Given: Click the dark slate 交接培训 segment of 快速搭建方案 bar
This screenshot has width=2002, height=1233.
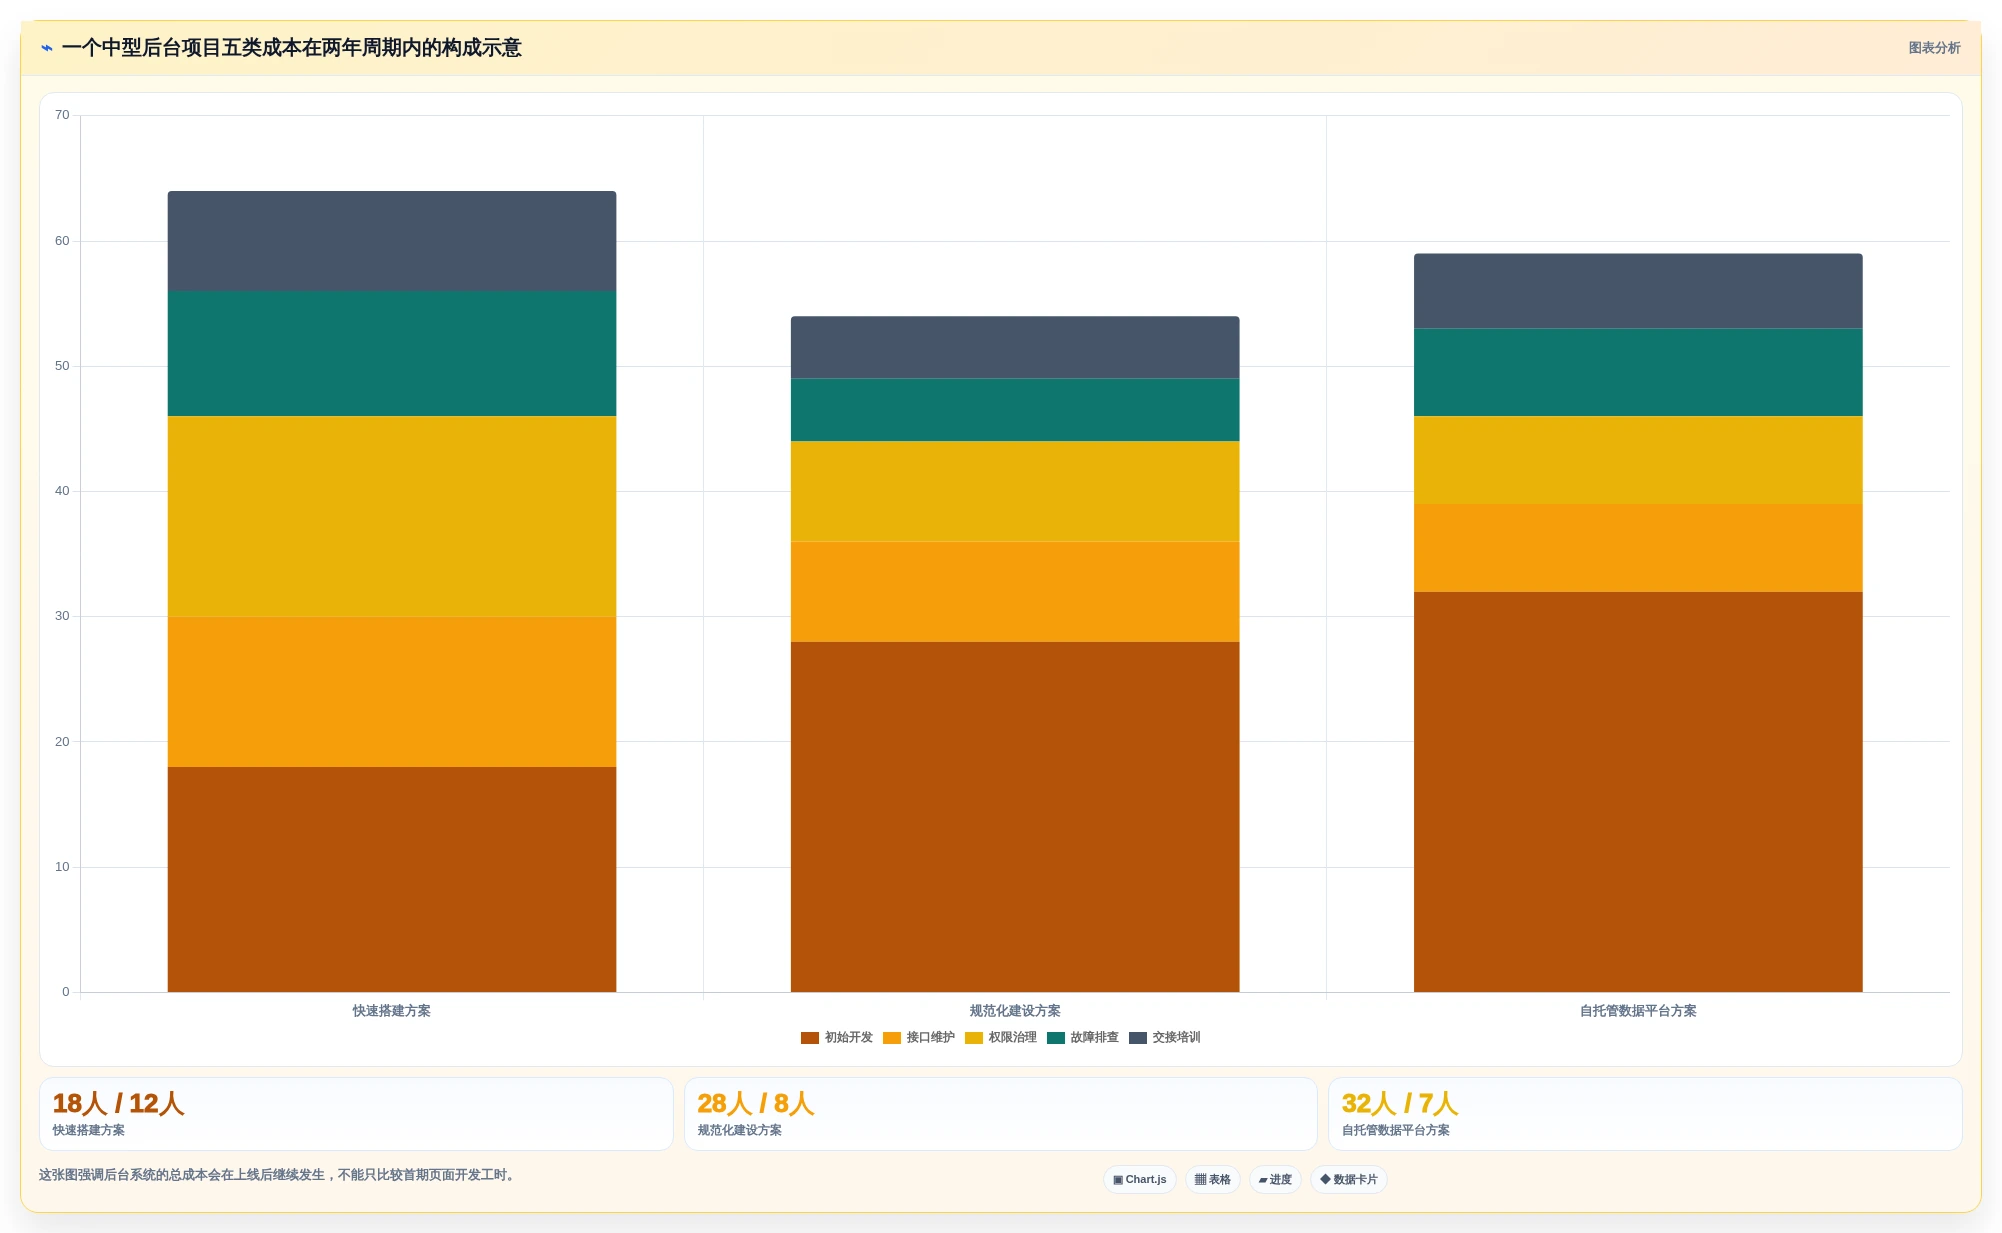Looking at the screenshot, I should (x=392, y=241).
